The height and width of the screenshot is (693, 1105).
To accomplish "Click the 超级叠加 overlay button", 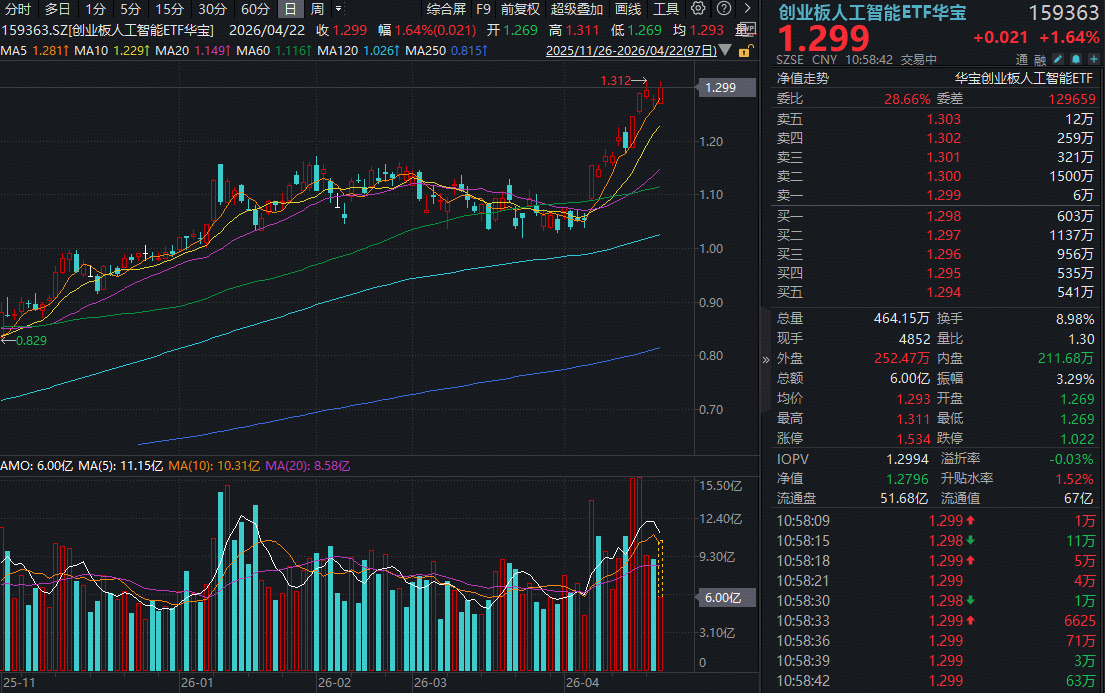I will (x=577, y=9).
